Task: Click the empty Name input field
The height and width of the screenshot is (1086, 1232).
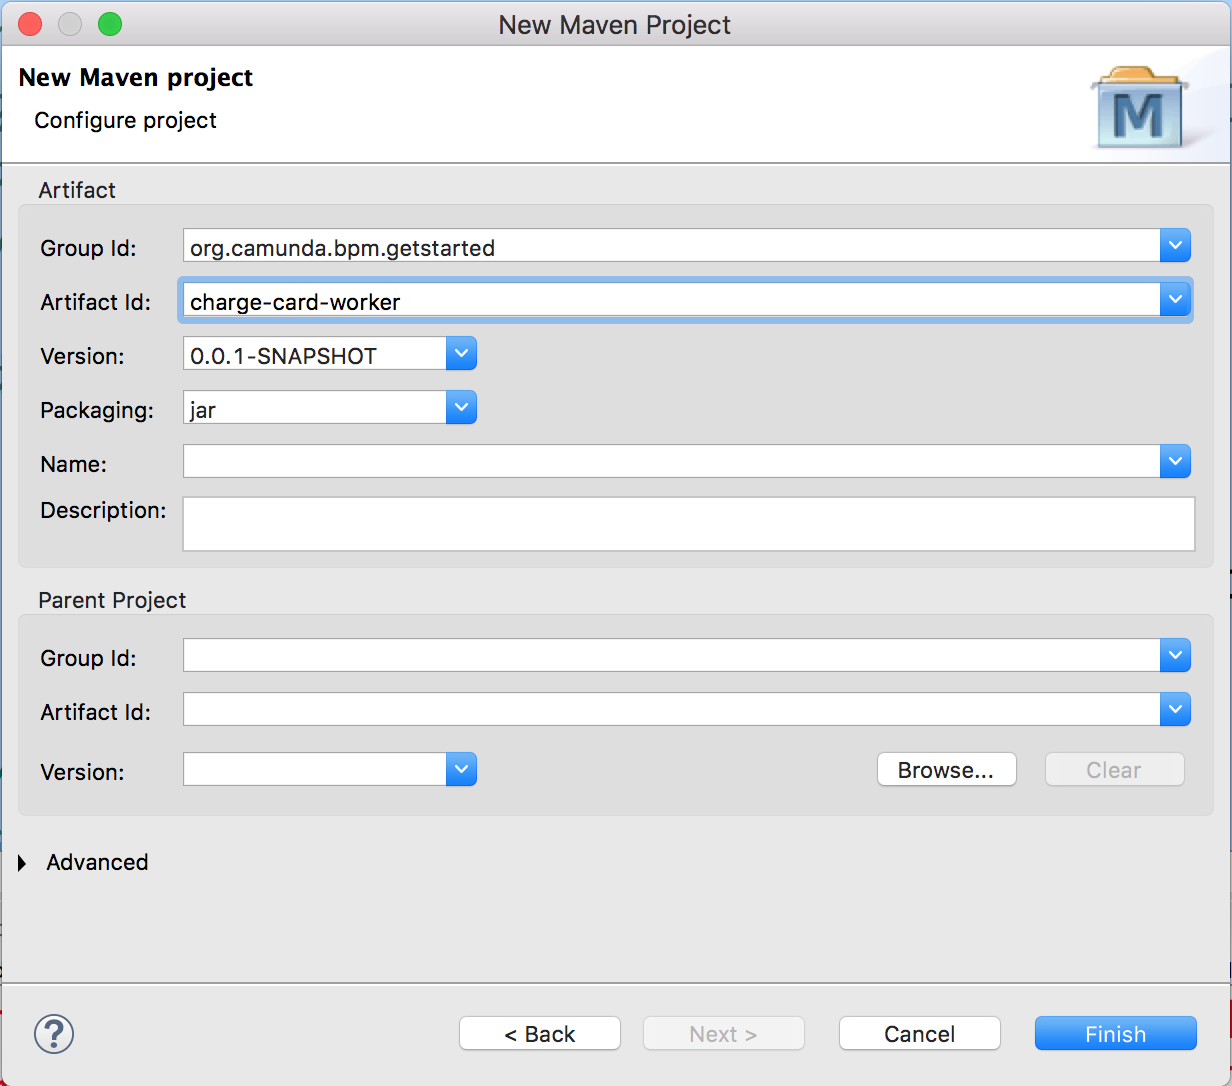Action: (x=670, y=462)
